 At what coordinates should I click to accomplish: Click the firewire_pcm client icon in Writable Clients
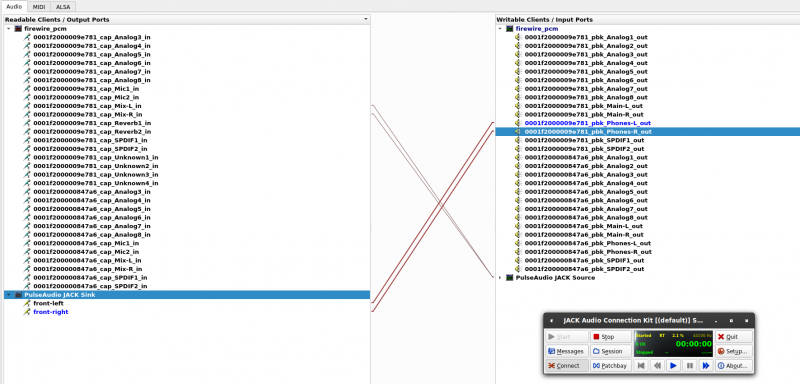[x=510, y=29]
